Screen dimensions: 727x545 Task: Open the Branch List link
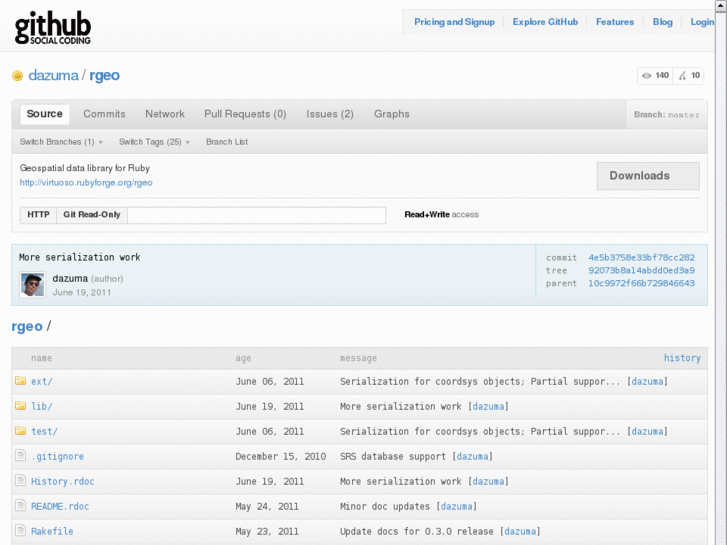click(227, 142)
